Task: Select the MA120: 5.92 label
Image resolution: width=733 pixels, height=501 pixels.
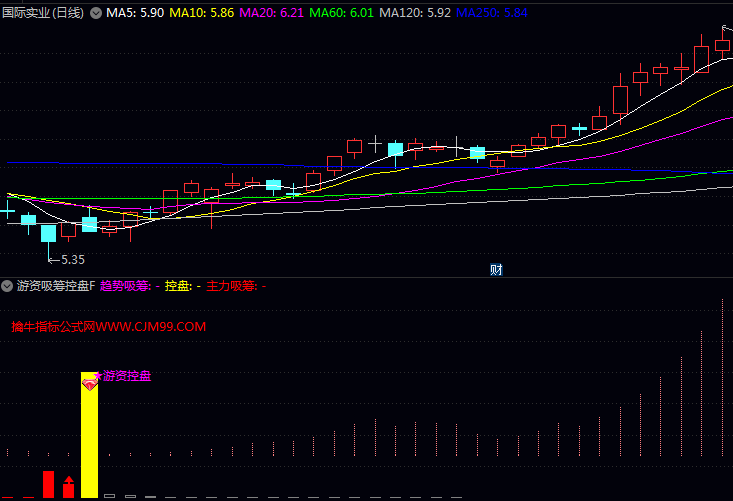Action: pos(415,13)
